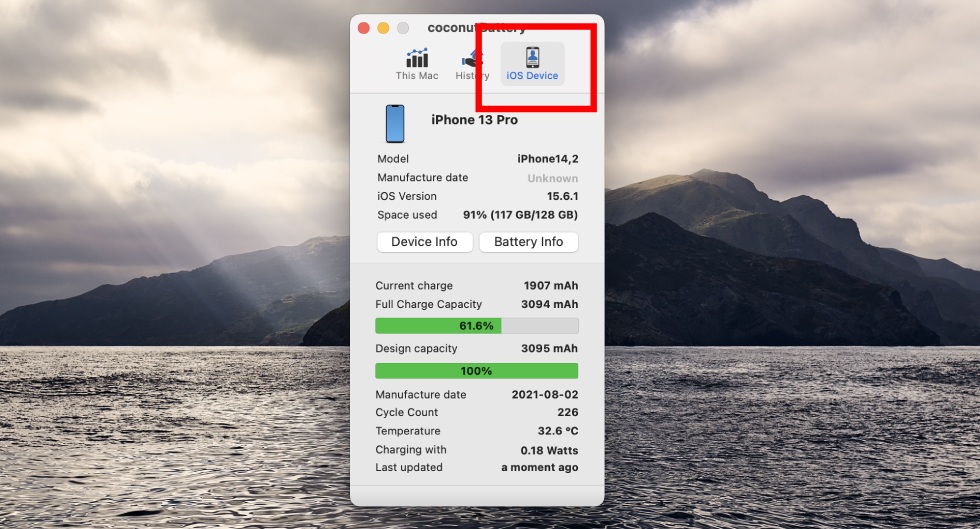The width and height of the screenshot is (980, 529).
Task: Click the gray zoom window button
Action: coord(403,28)
